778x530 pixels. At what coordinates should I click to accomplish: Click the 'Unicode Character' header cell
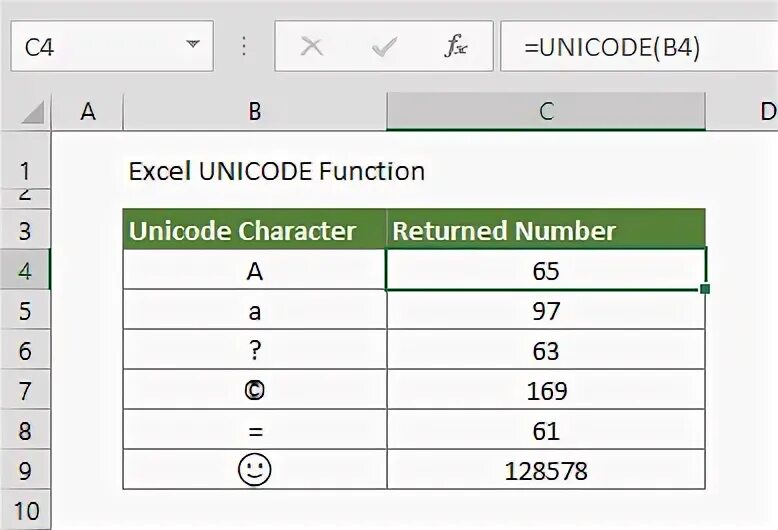255,229
